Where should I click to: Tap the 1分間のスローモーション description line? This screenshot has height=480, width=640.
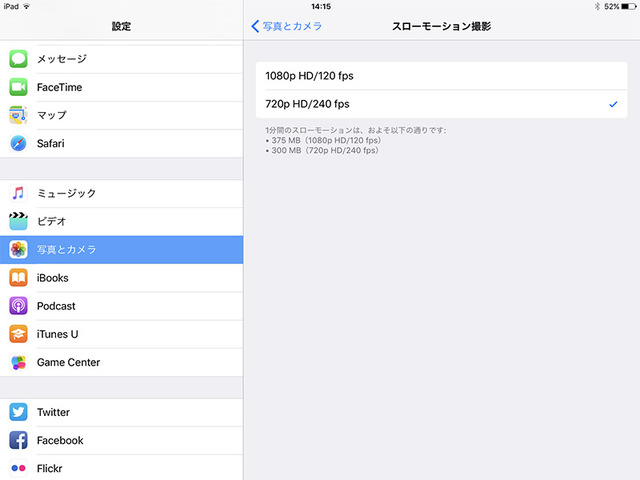click(356, 130)
